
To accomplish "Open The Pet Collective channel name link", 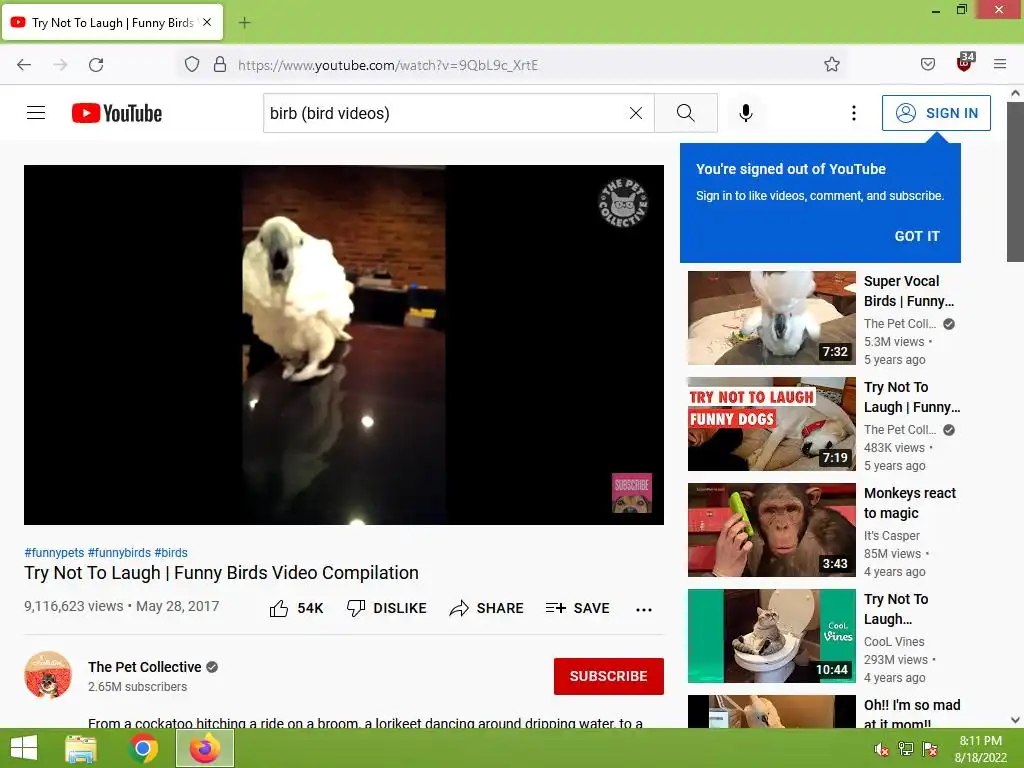I will coord(144,667).
